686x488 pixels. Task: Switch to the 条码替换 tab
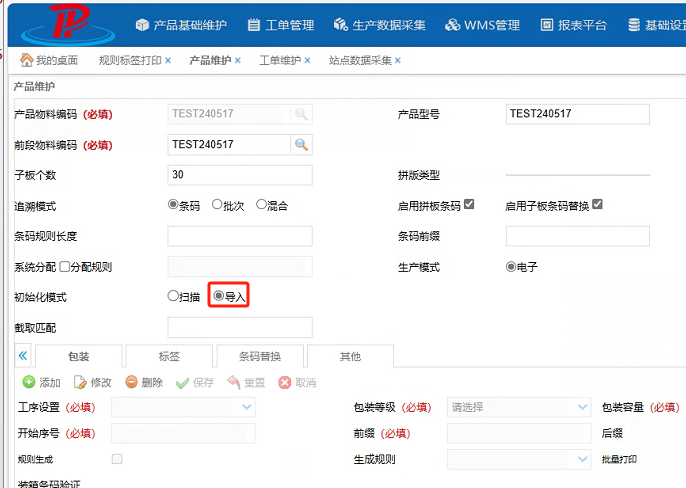coord(259,356)
